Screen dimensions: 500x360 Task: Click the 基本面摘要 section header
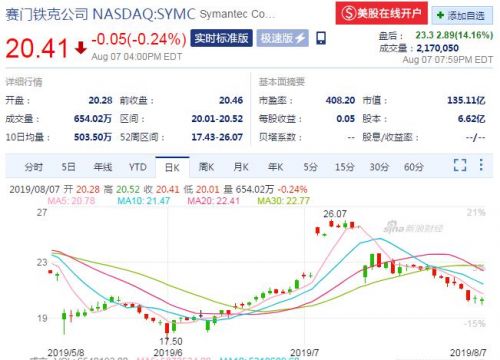(x=282, y=82)
